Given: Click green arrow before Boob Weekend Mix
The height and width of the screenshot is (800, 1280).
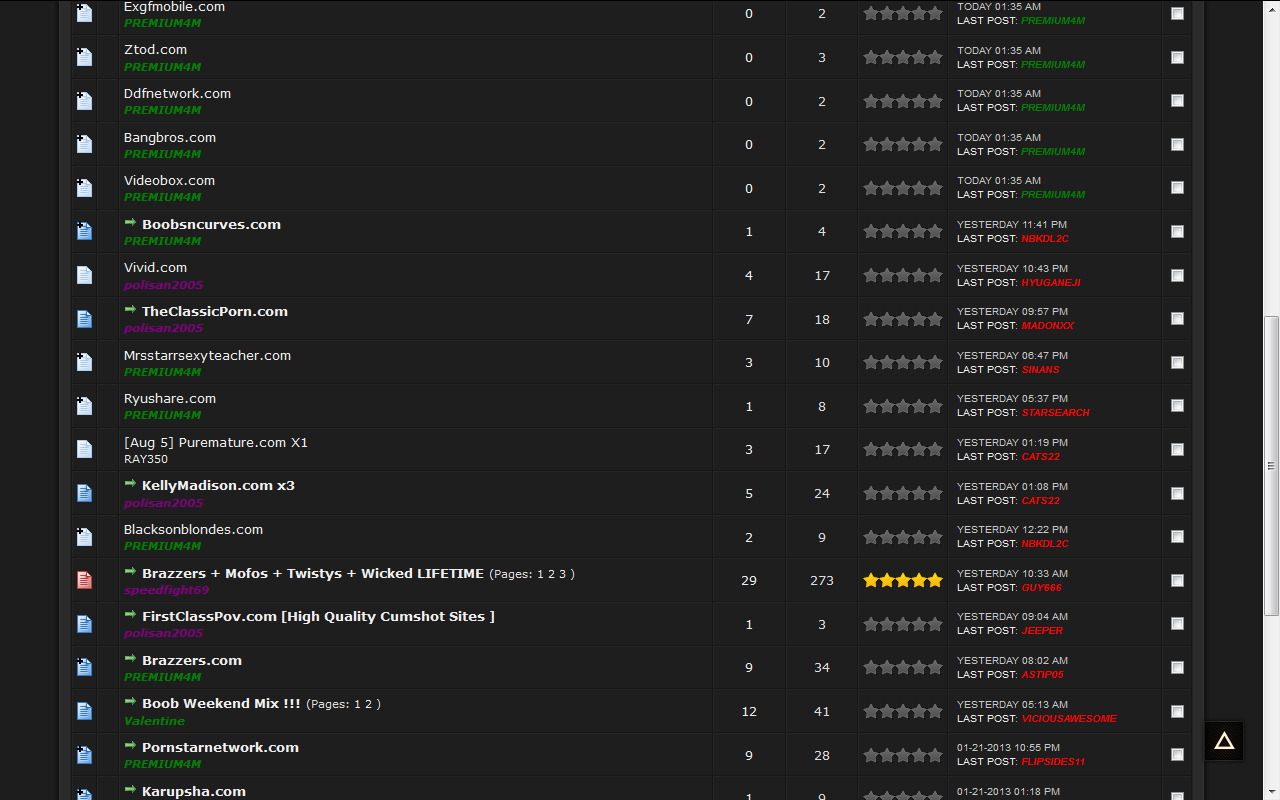Looking at the screenshot, I should pos(130,702).
